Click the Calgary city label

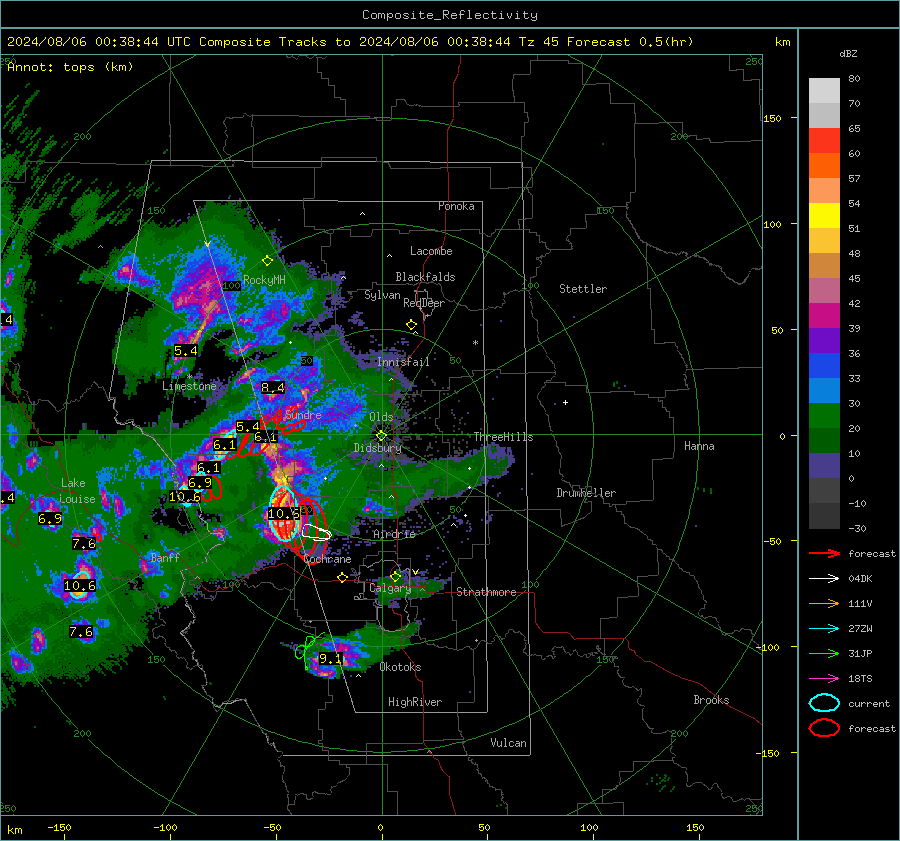pyautogui.click(x=390, y=588)
